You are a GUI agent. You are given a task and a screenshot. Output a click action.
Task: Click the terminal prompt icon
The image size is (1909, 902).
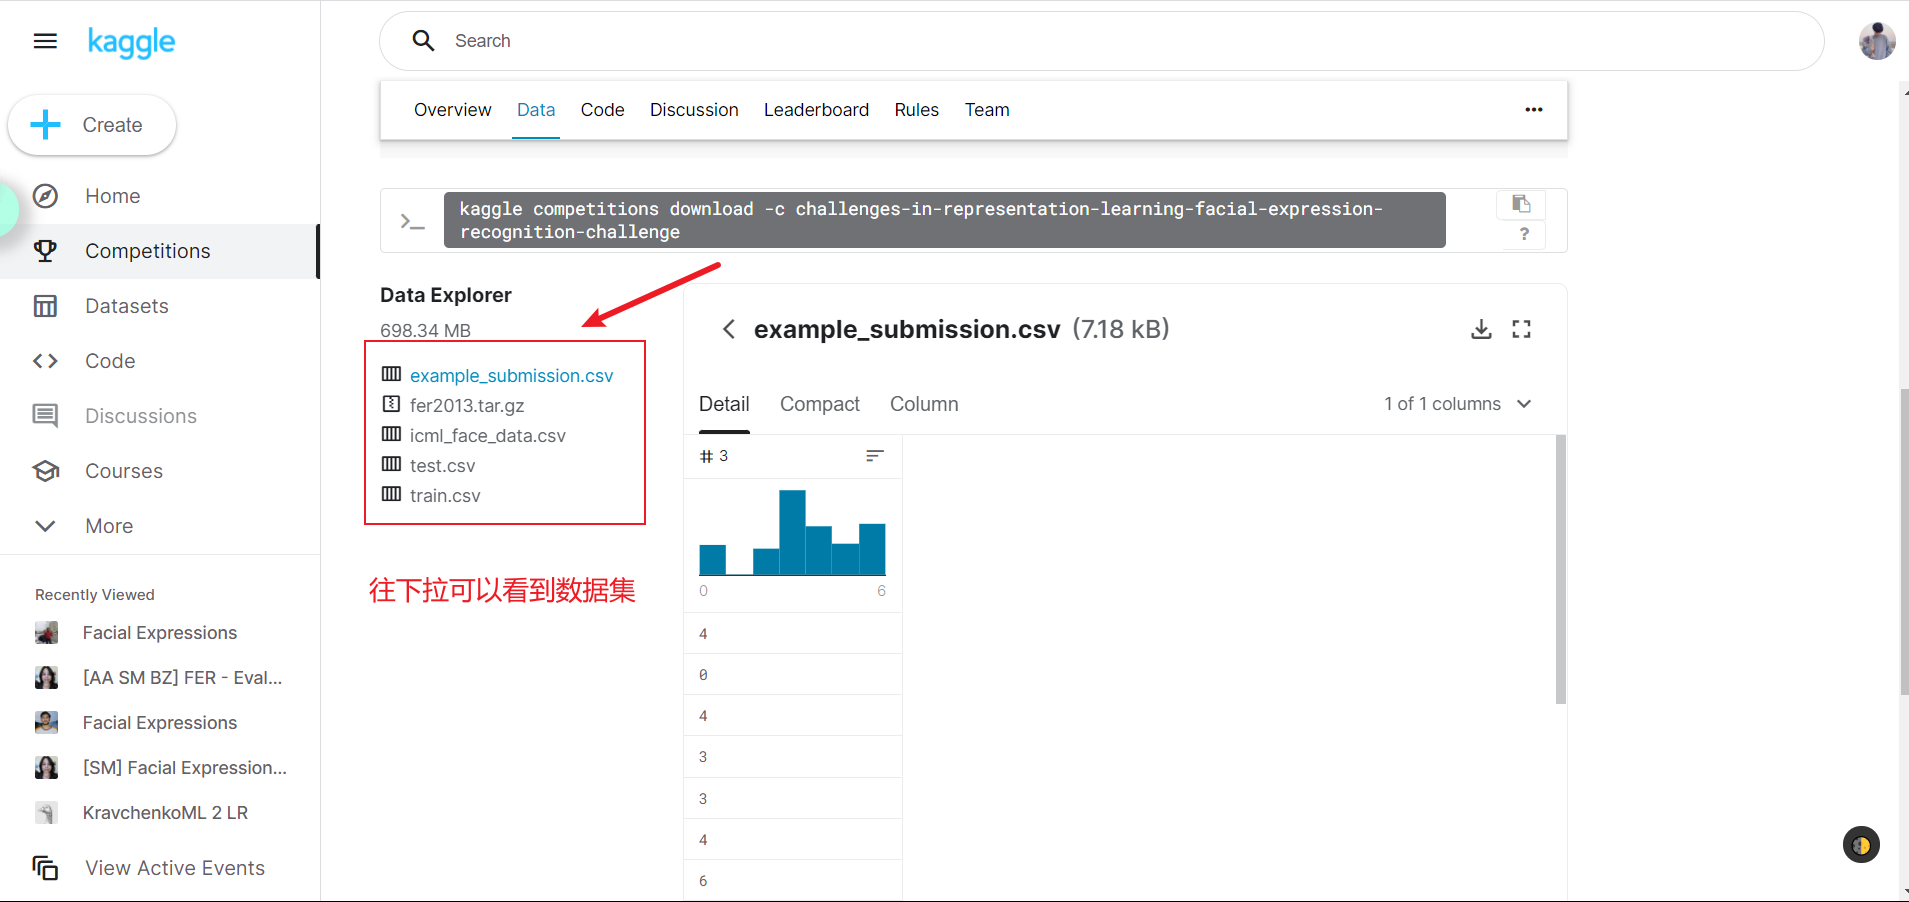[x=412, y=222]
